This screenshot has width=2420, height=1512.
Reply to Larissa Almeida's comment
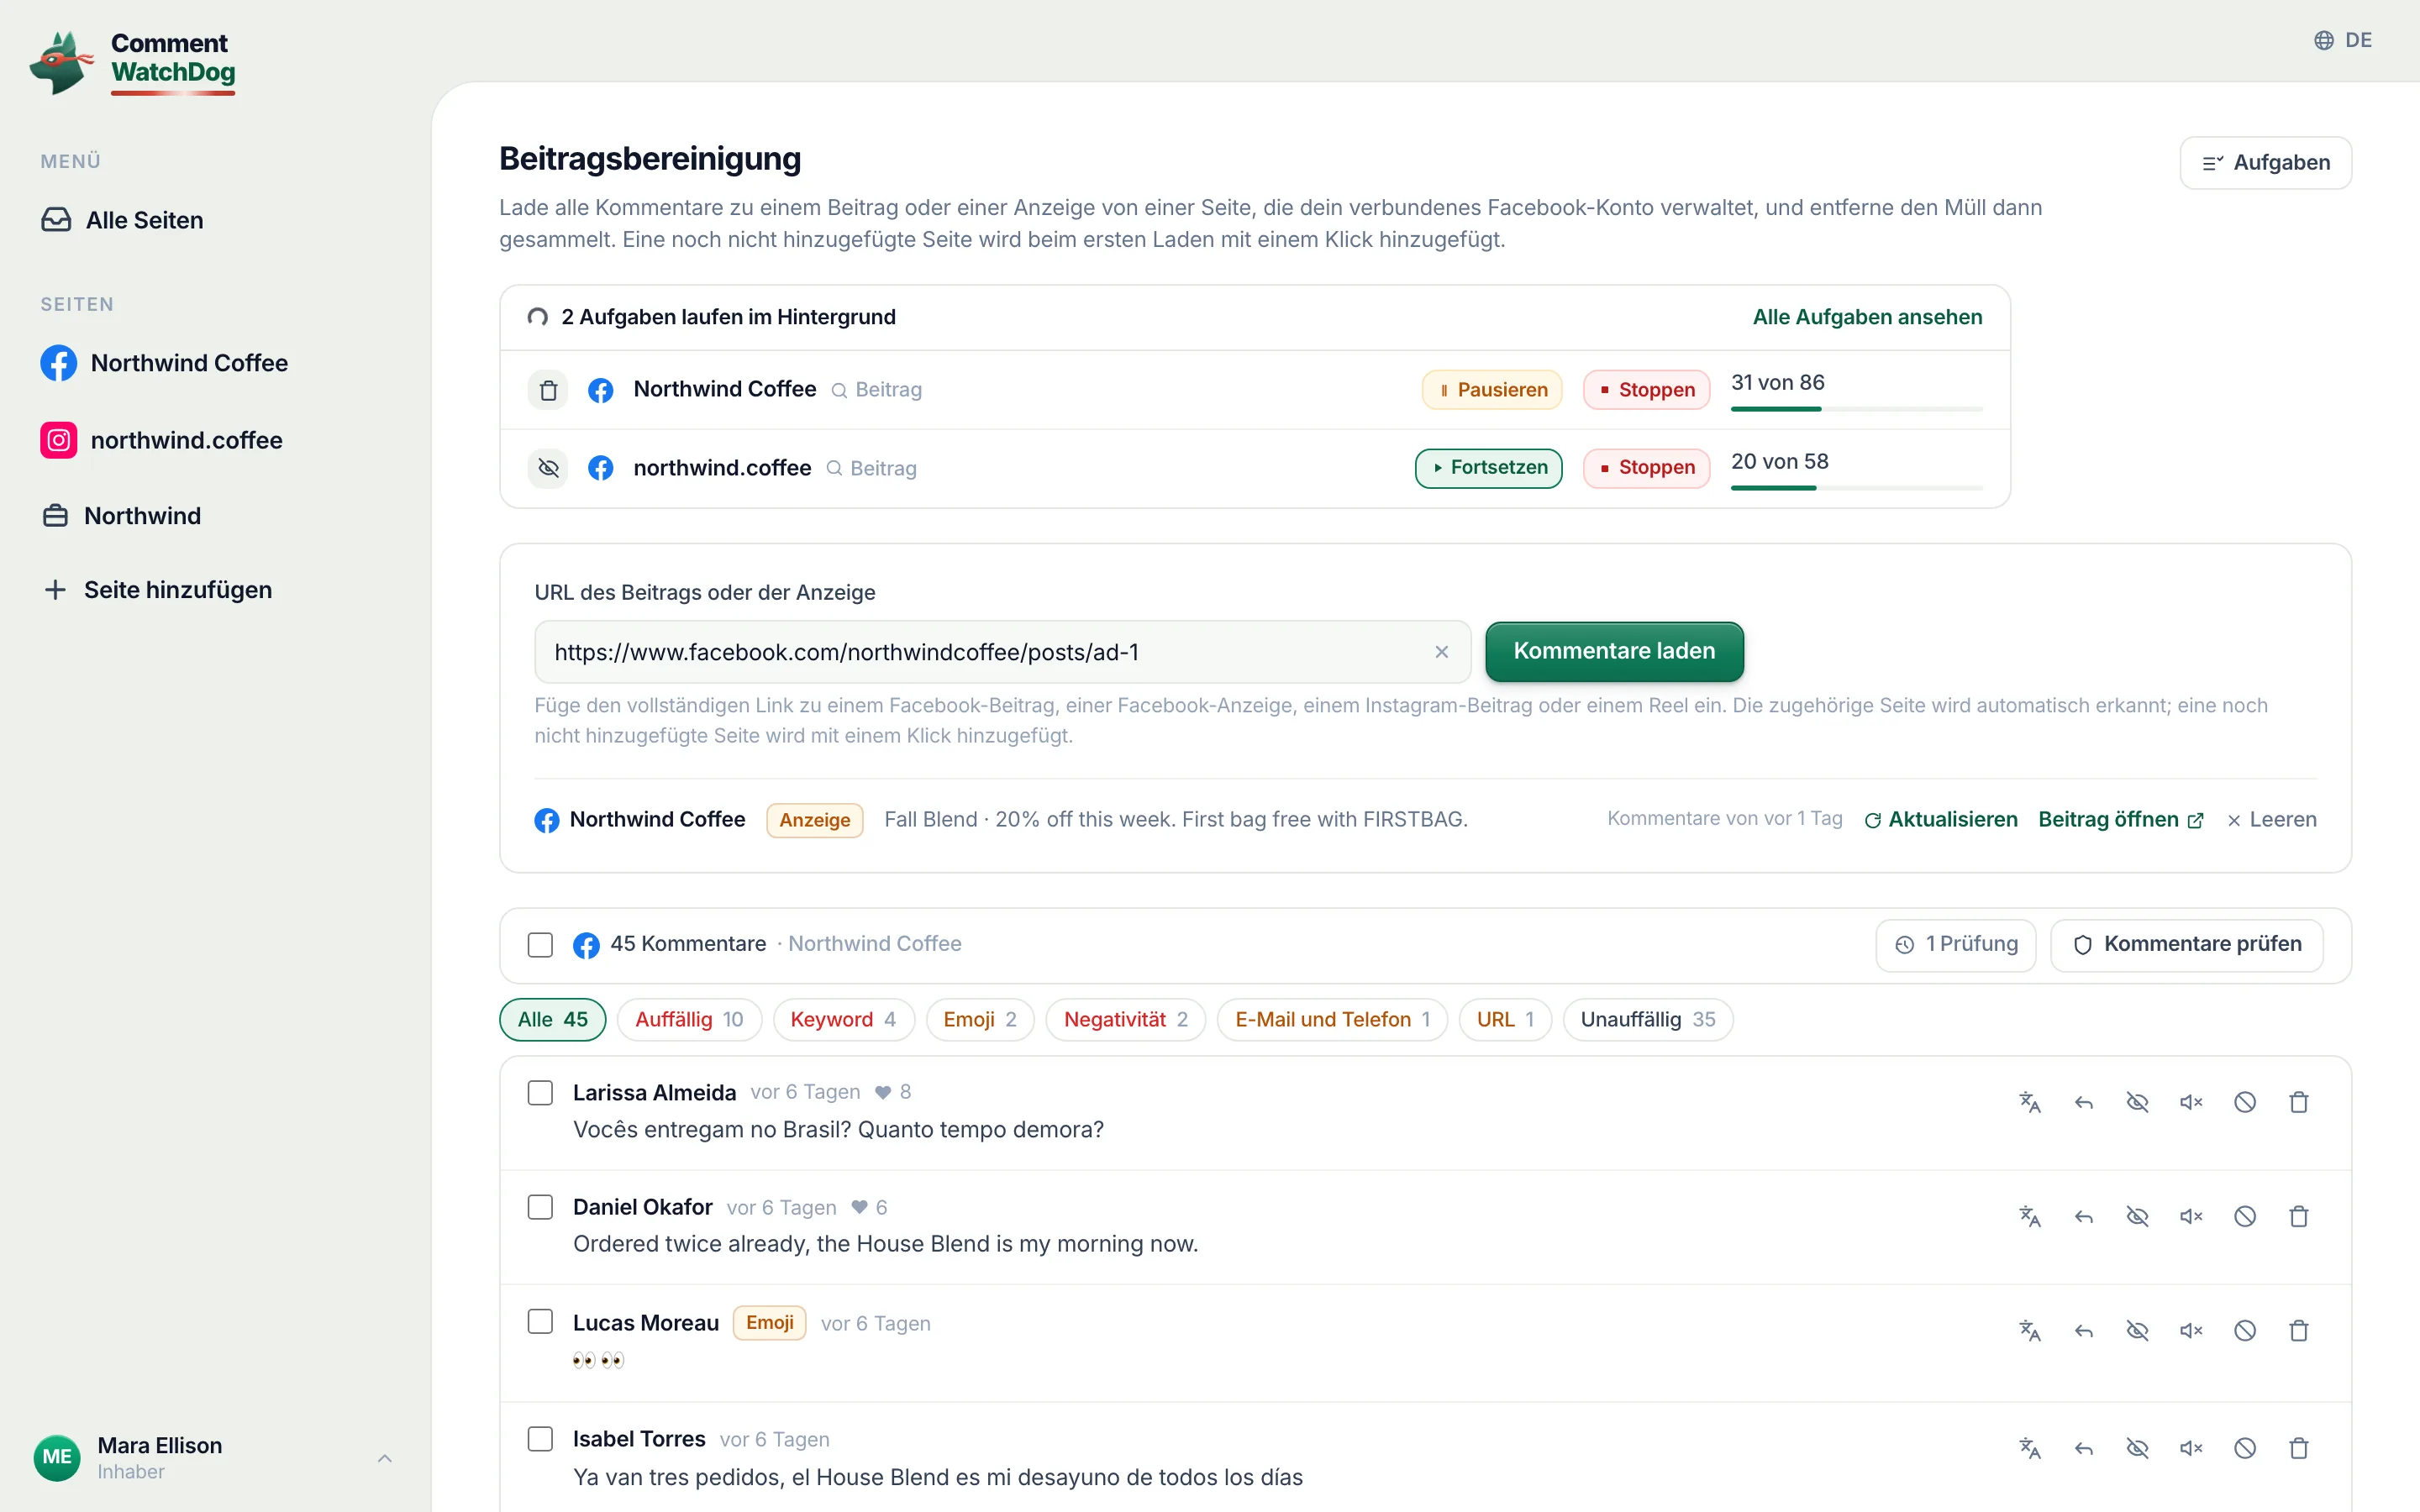pos(2083,1102)
